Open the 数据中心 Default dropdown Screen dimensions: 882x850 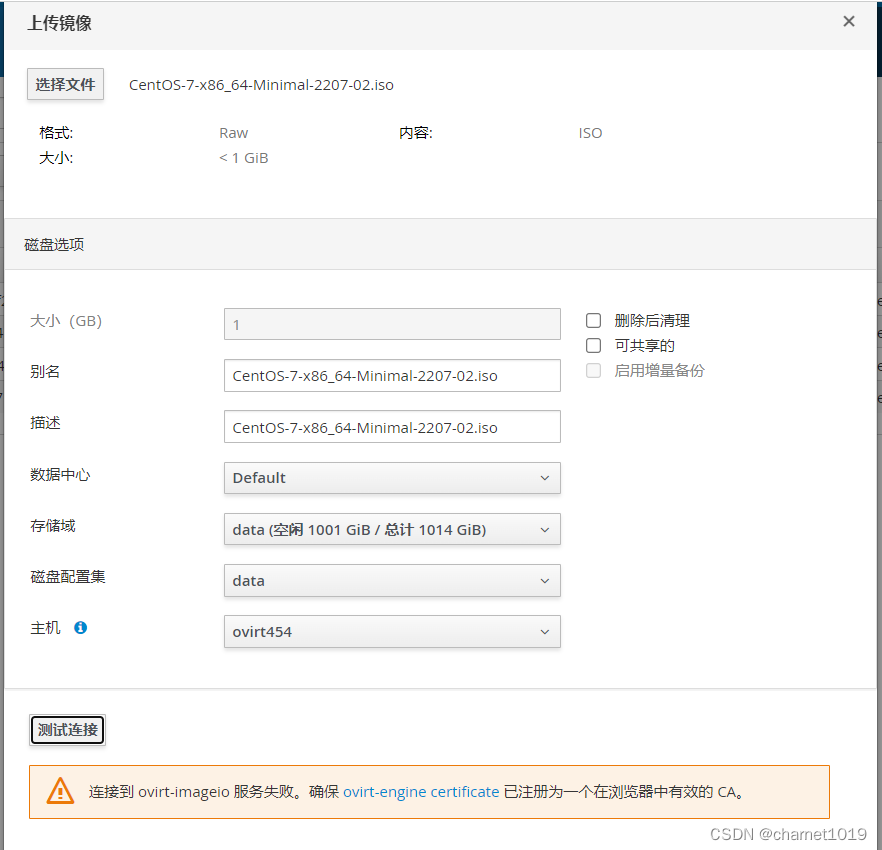pos(392,478)
